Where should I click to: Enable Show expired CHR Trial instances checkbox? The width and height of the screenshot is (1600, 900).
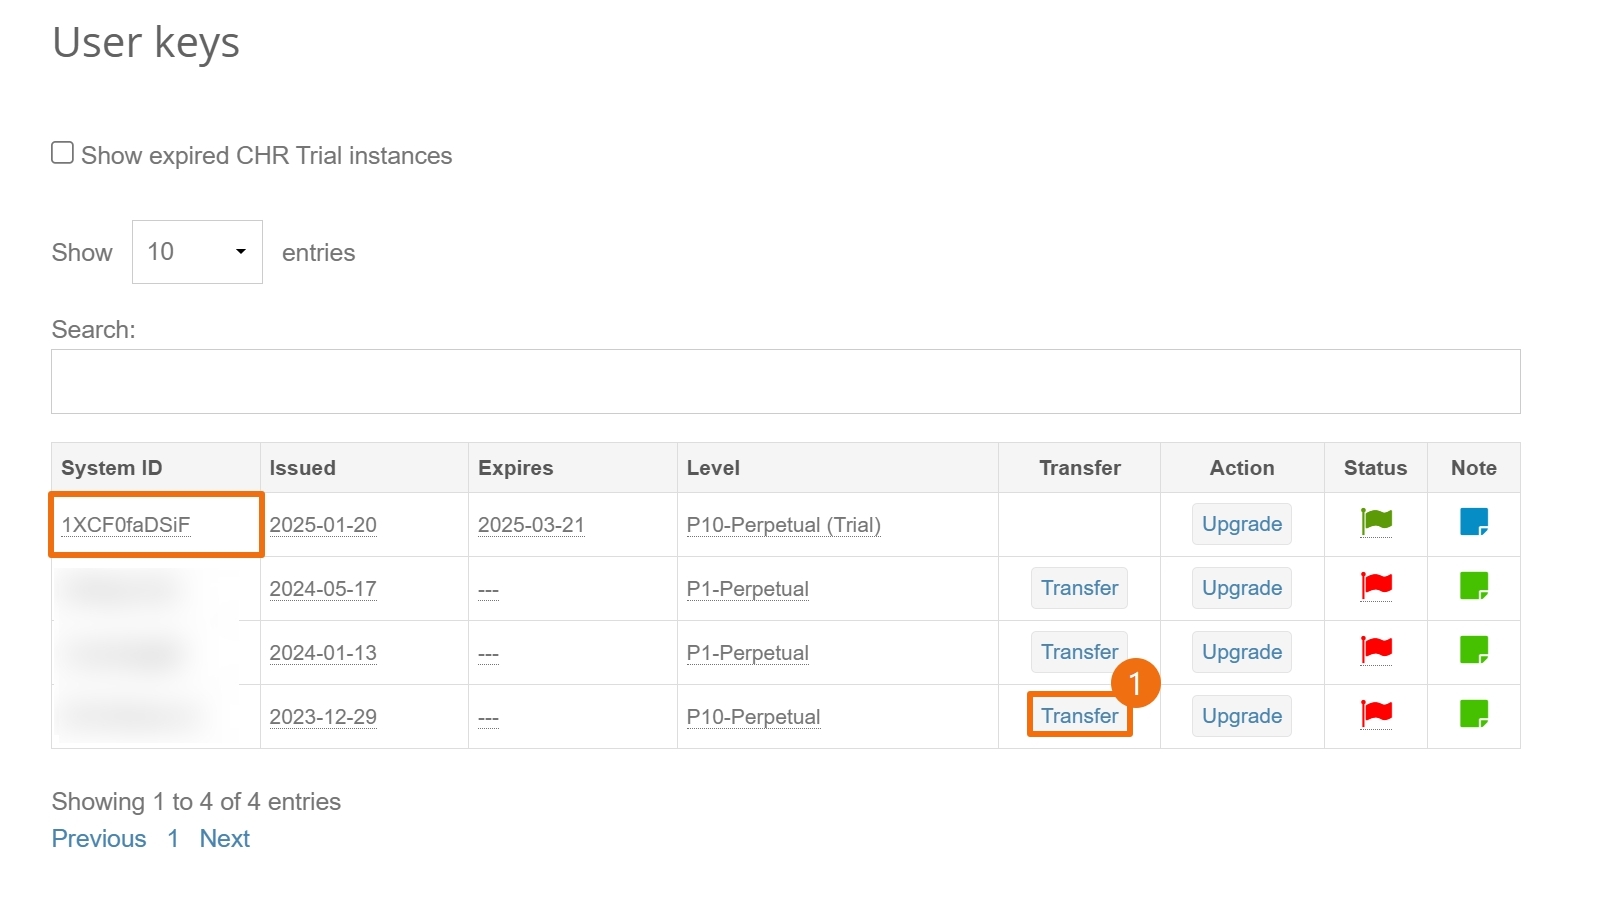tap(63, 153)
